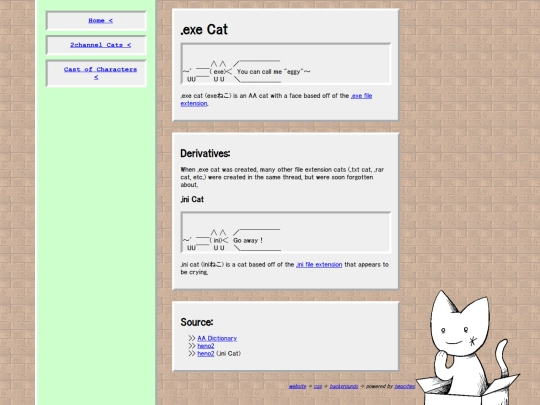Click the 'You can call me eggy' ASCII art
This screenshot has width=540, height=405.
285,64
